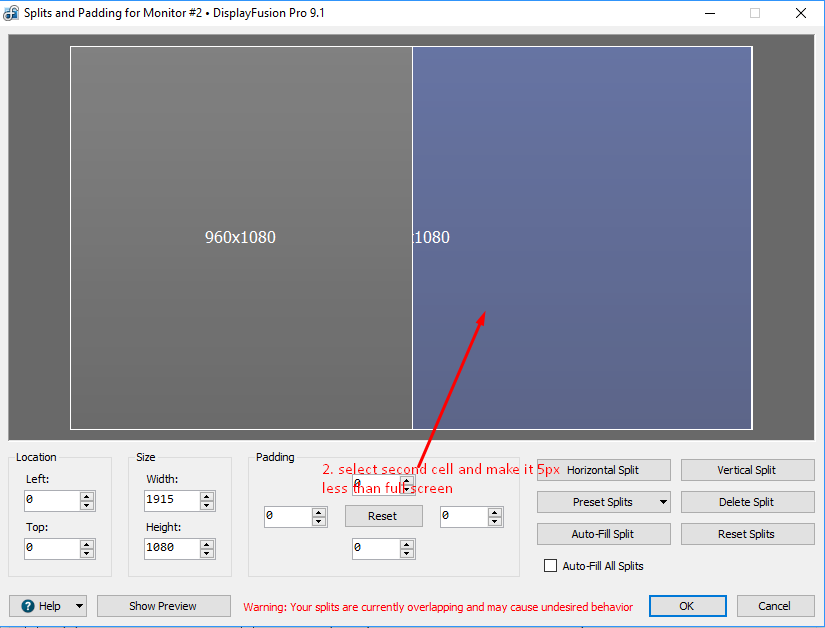The height and width of the screenshot is (628, 825).
Task: Expand the Help button dropdown arrow
Action: (79, 606)
